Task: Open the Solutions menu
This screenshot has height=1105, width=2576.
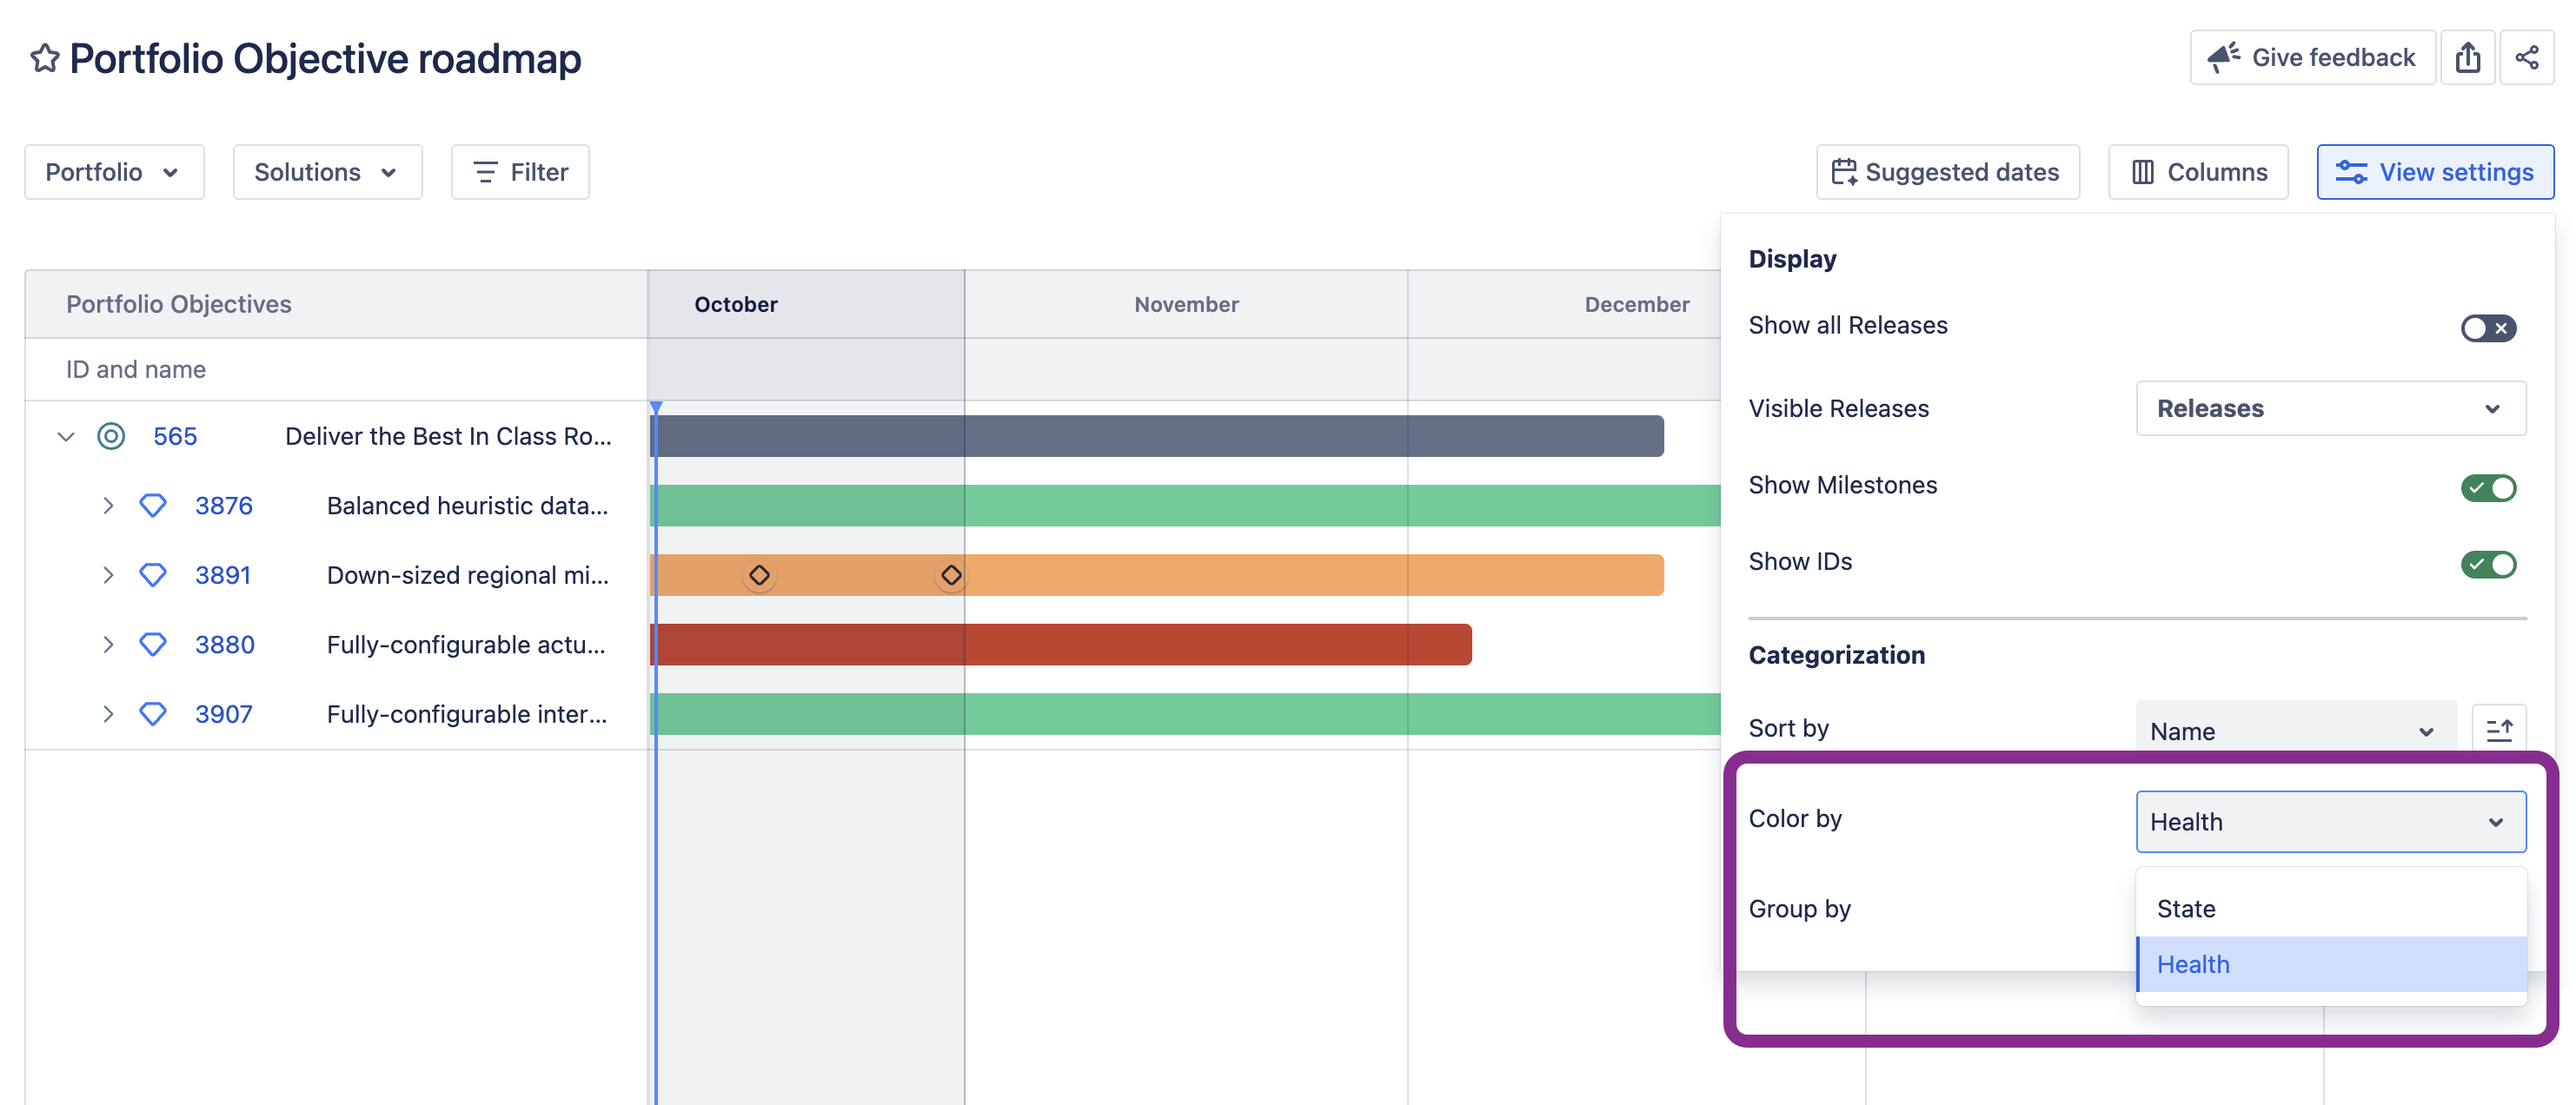Action: click(x=327, y=172)
